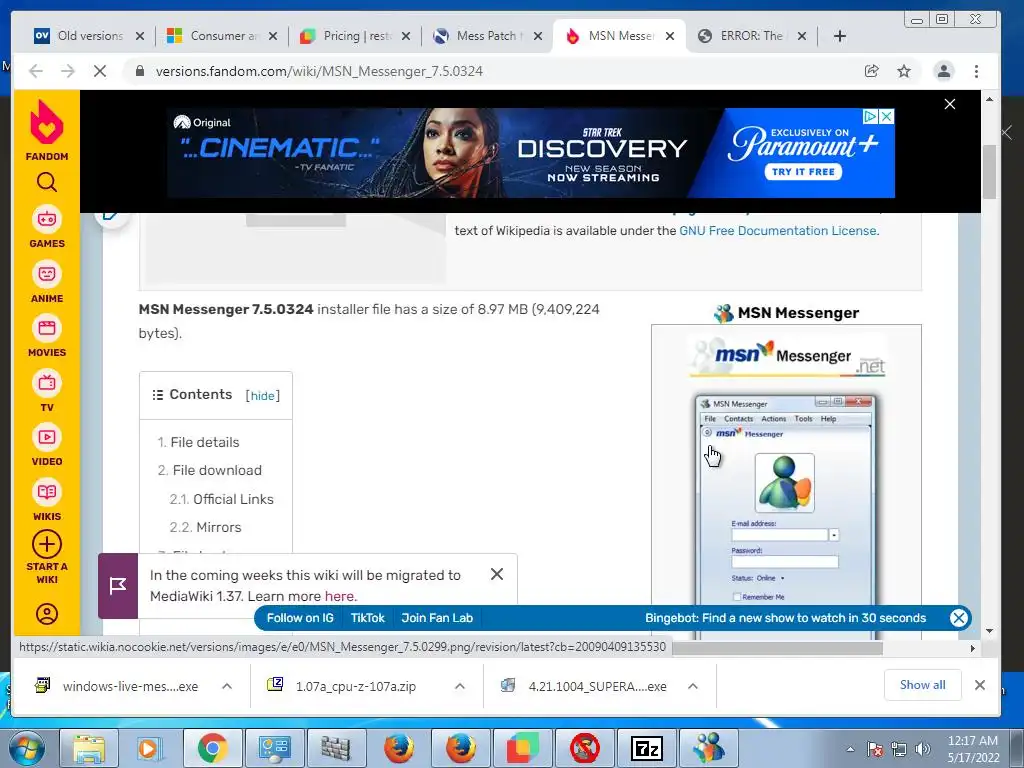Viewport: 1024px width, 768px height.
Task: Click the TikTok link
Action: (368, 618)
